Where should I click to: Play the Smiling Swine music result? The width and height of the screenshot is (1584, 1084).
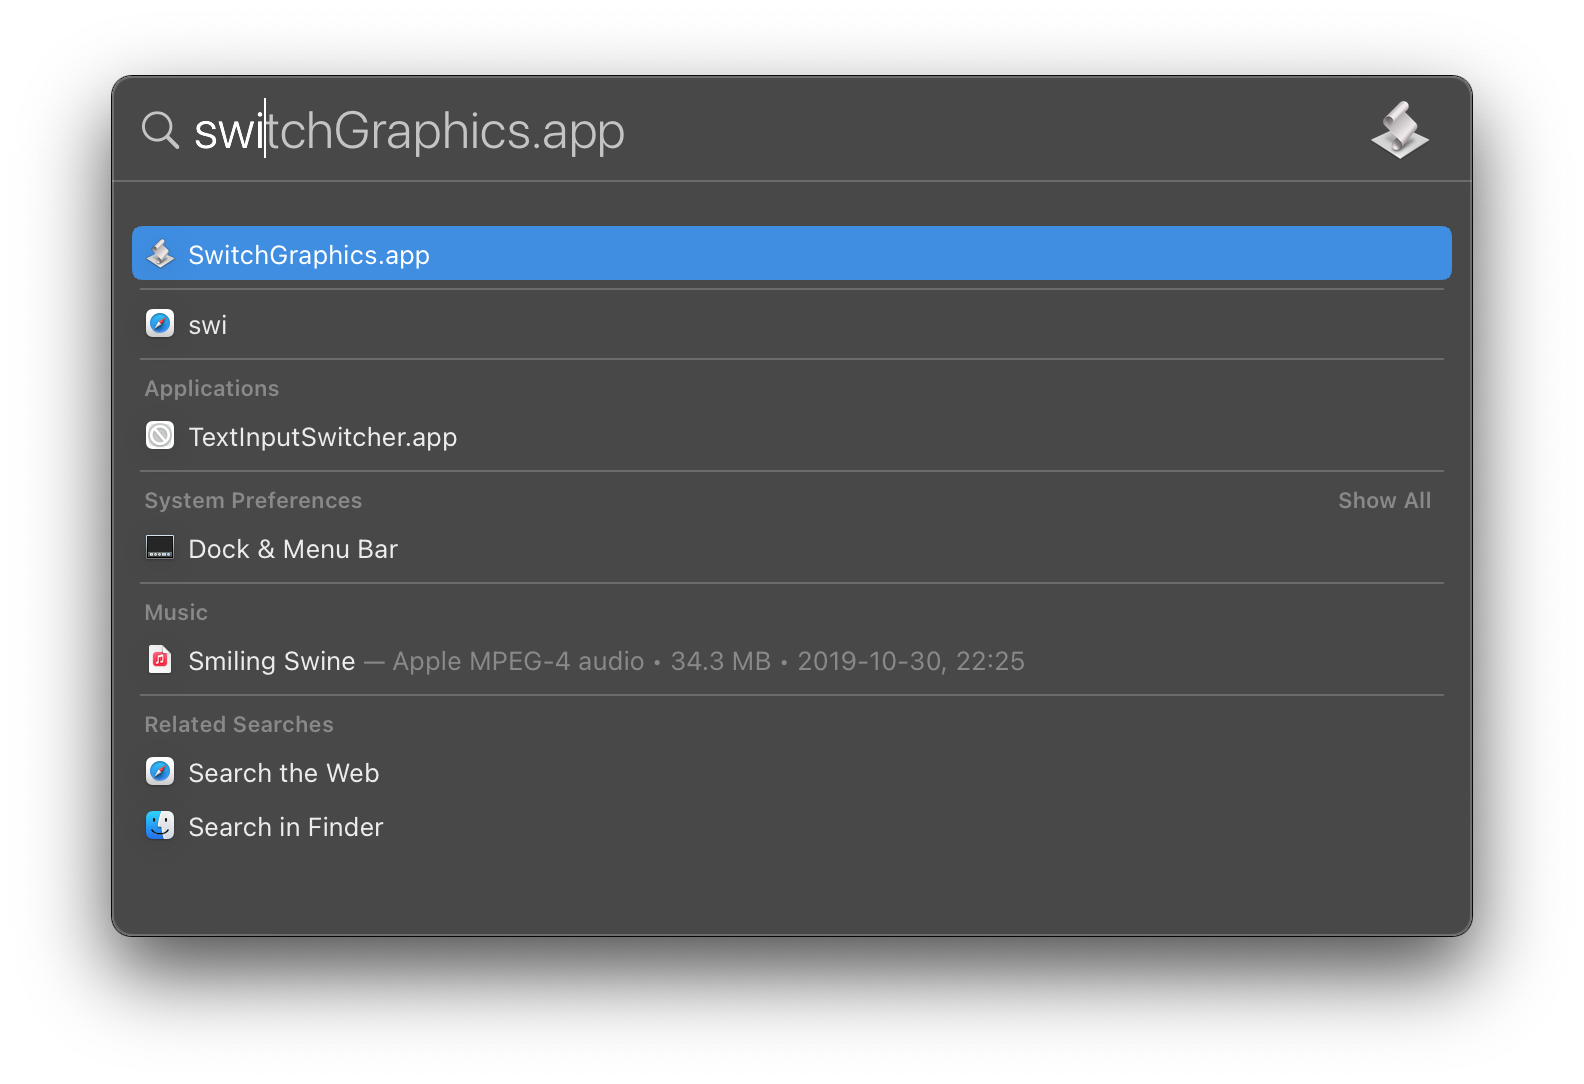(272, 661)
